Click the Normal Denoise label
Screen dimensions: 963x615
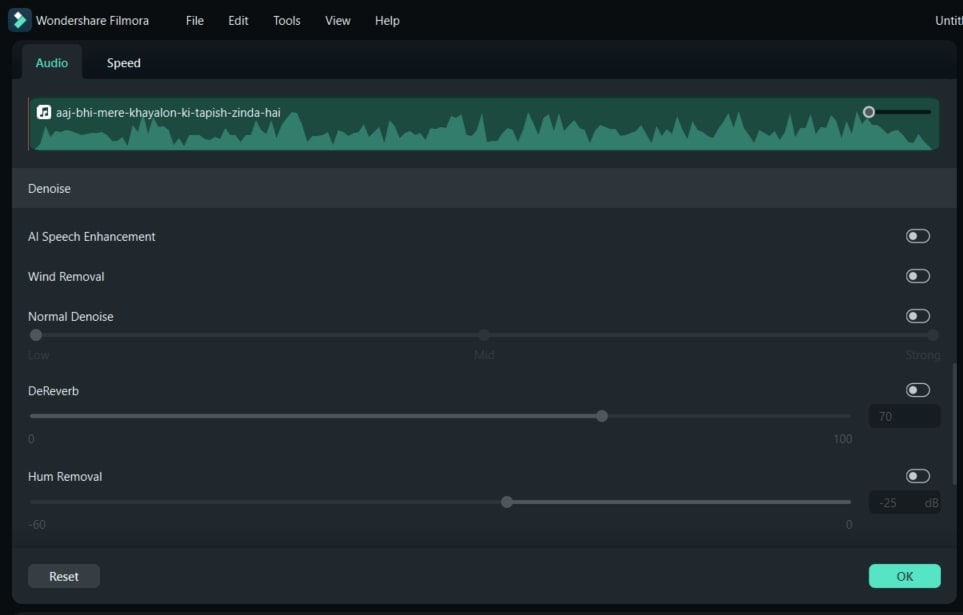tap(71, 316)
